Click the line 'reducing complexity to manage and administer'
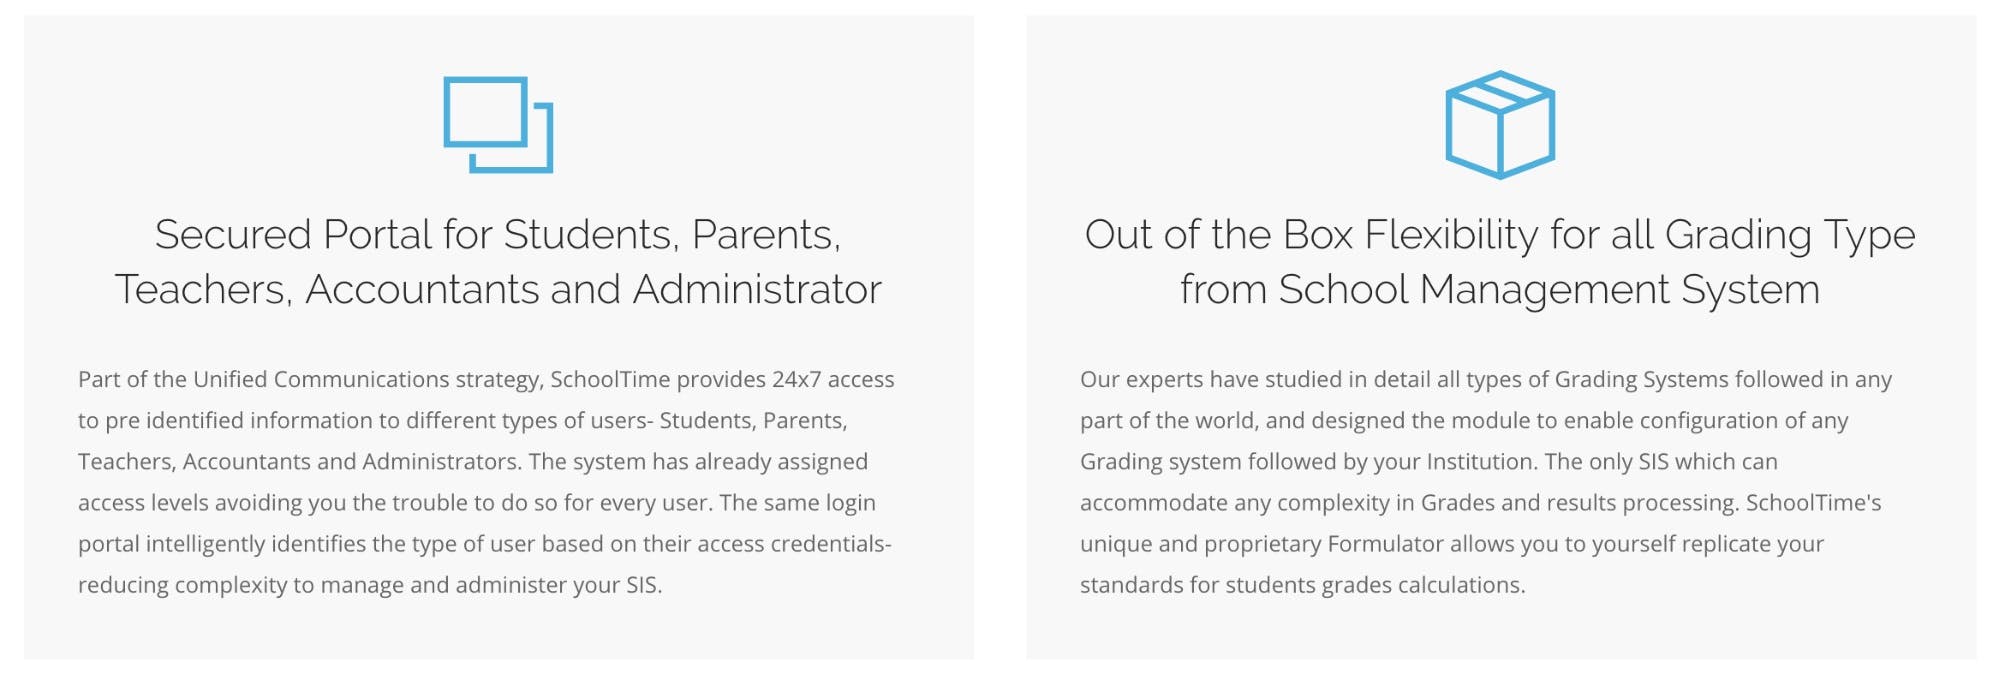The height and width of the screenshot is (682, 1999). [x=370, y=586]
